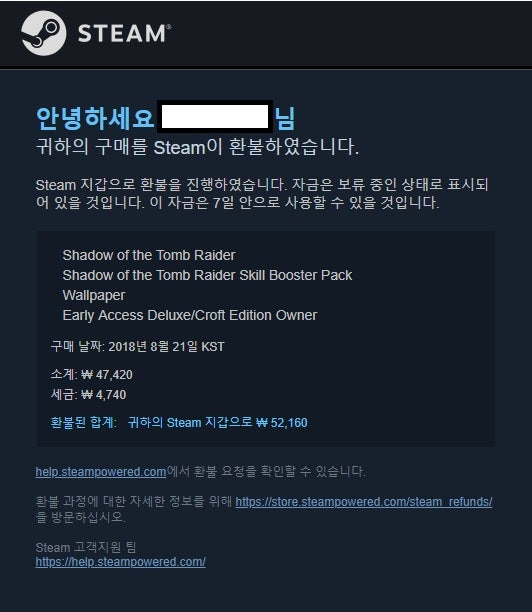Viewport: 532px width, 612px height.
Task: Select Early Access Deluxe/Croft Edition Owner line
Action: [190, 315]
